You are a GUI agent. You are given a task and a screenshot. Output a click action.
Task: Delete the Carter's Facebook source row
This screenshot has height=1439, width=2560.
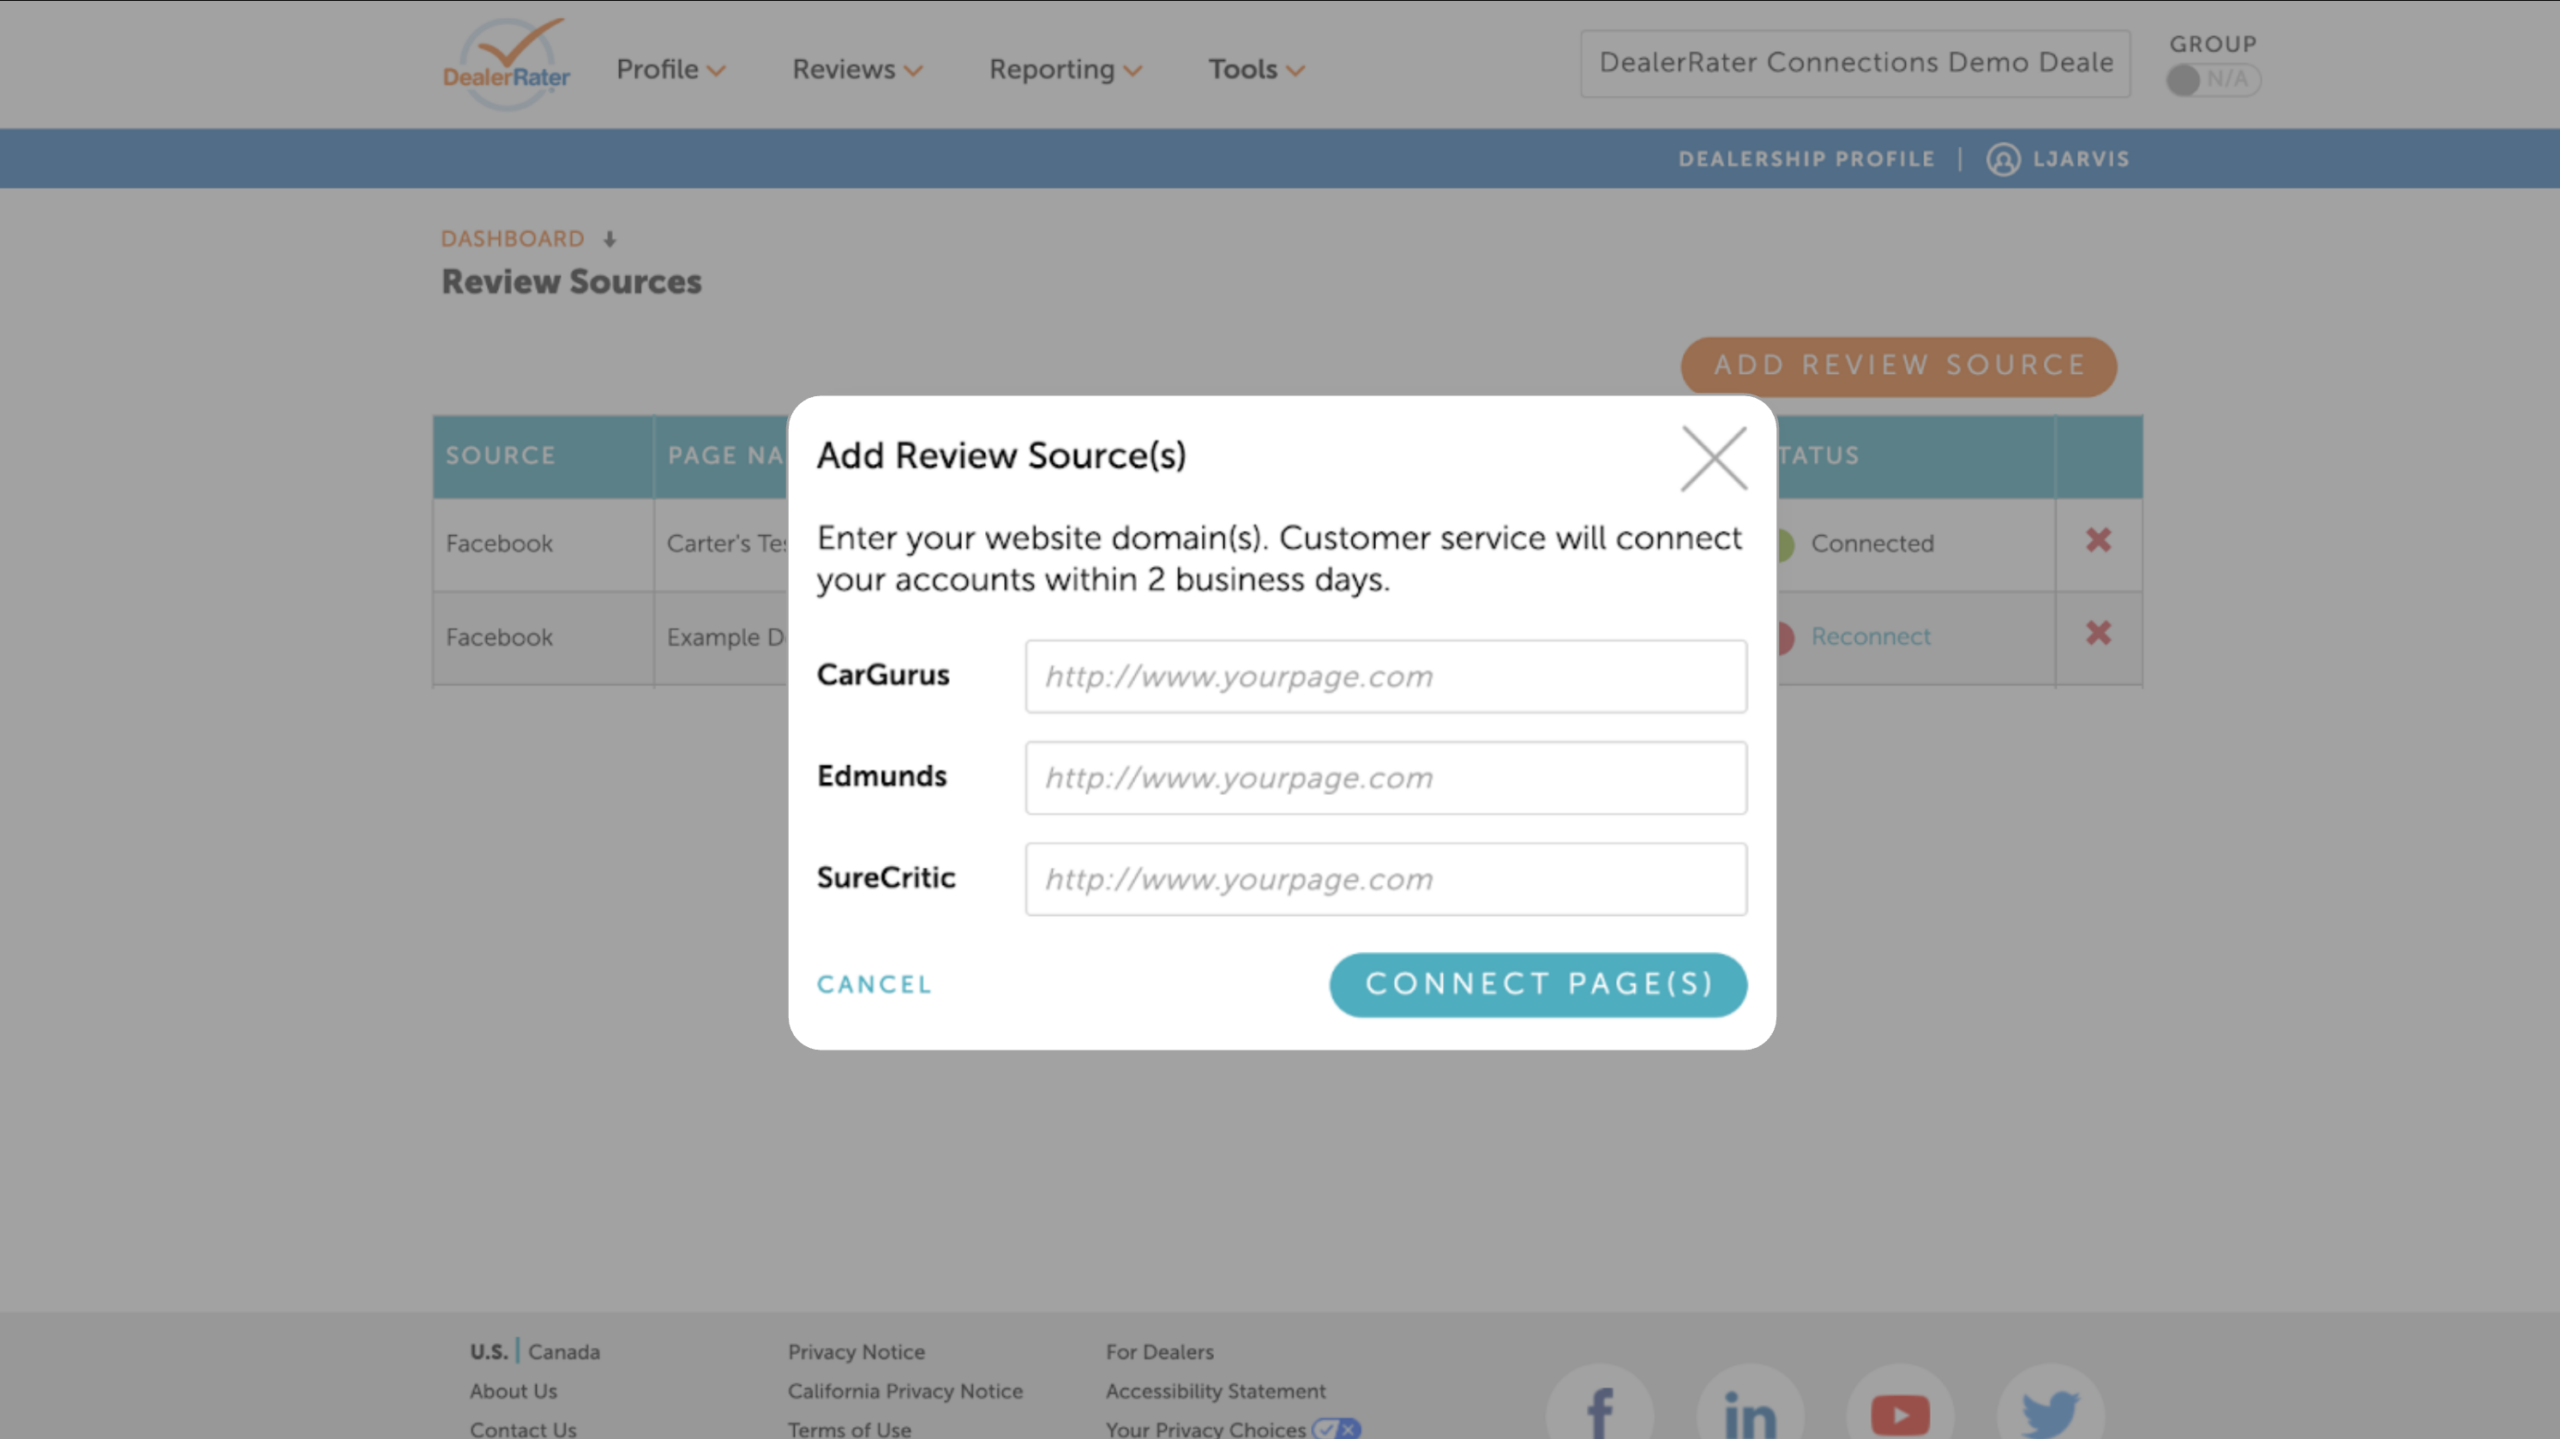[x=2098, y=541]
